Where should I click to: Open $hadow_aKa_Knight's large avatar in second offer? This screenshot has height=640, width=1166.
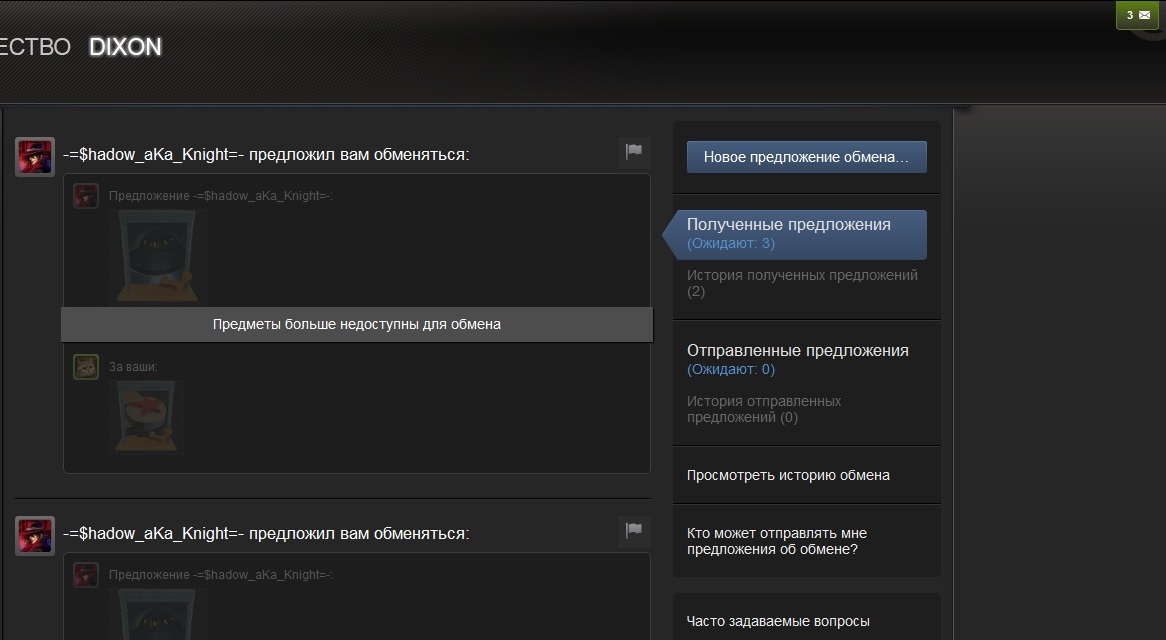35,536
